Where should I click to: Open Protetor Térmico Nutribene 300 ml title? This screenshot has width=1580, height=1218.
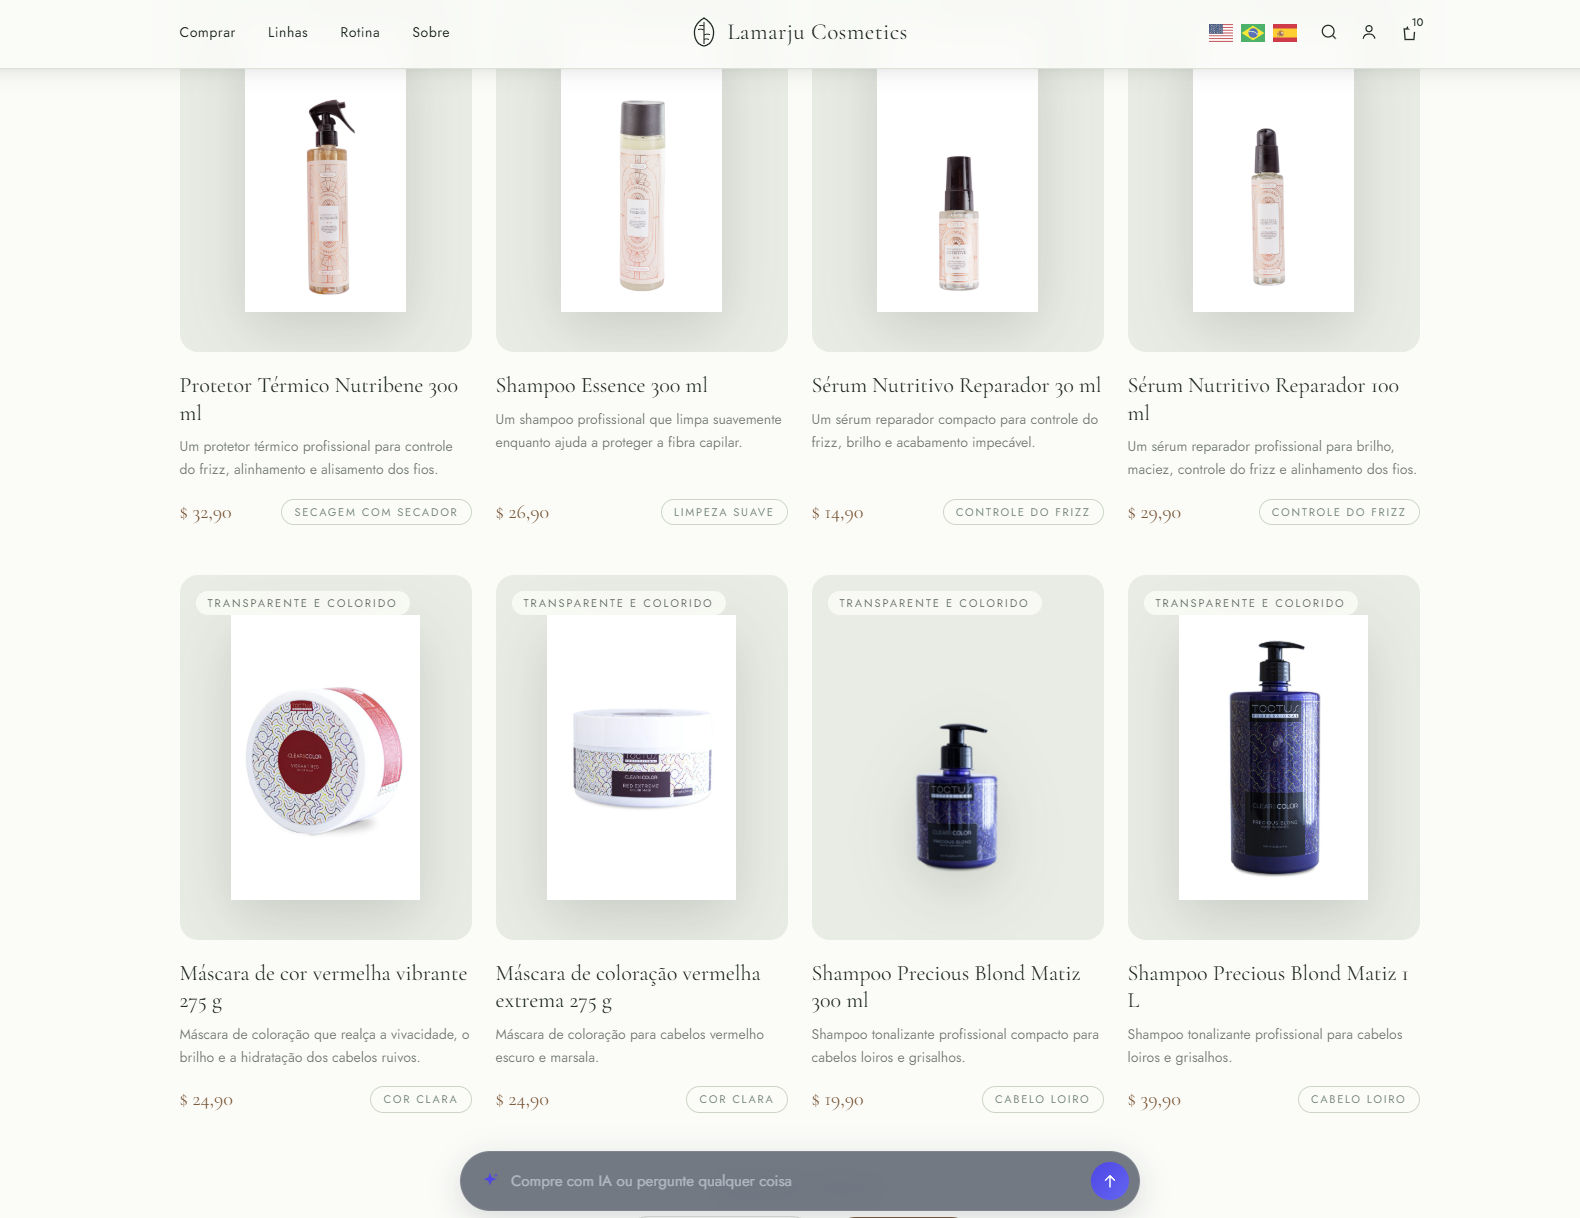(x=319, y=399)
